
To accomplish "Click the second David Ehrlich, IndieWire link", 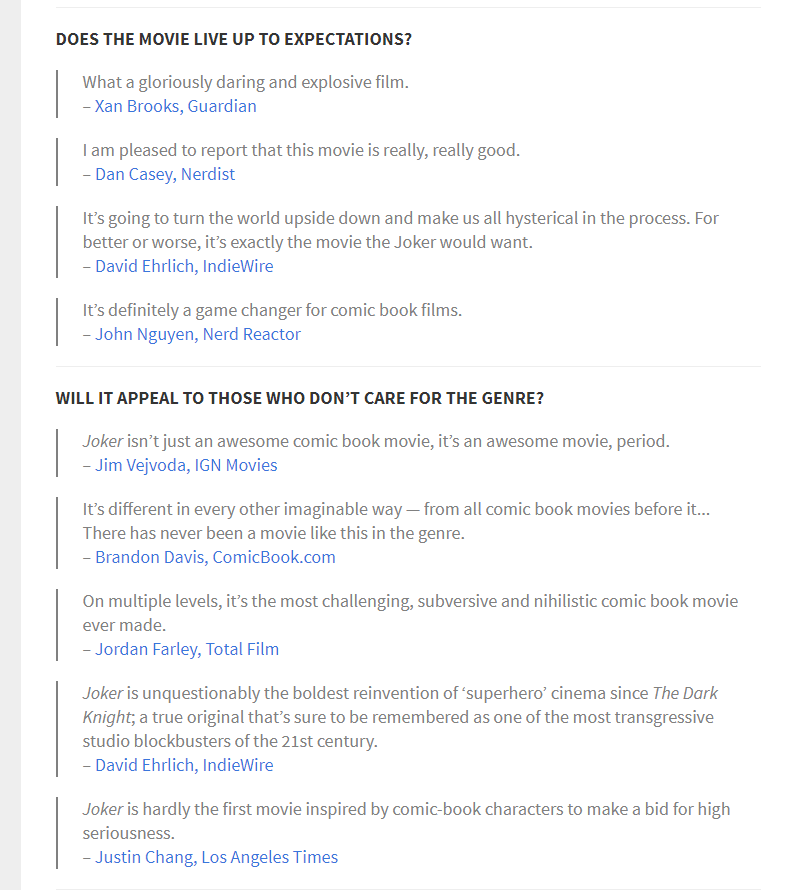I will 184,765.
